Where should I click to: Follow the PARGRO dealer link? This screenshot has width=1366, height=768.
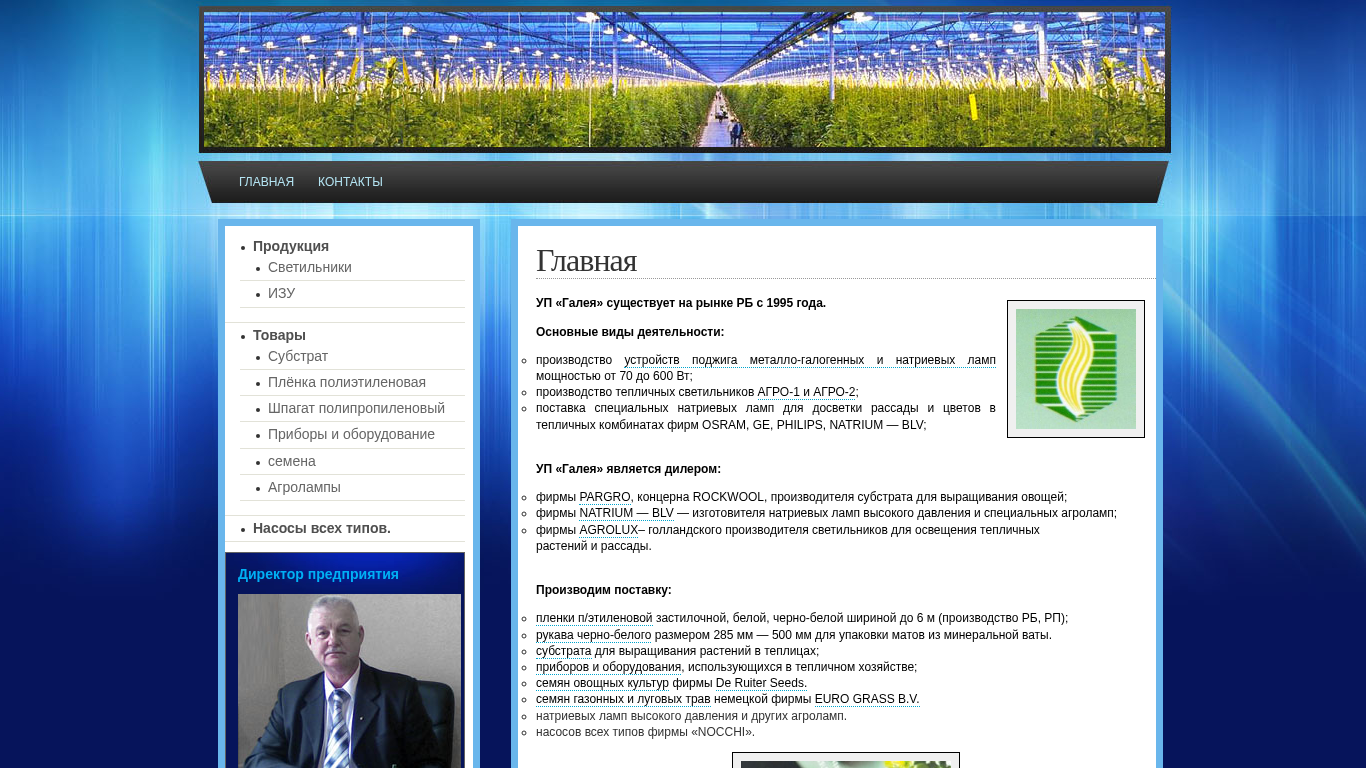click(x=605, y=497)
